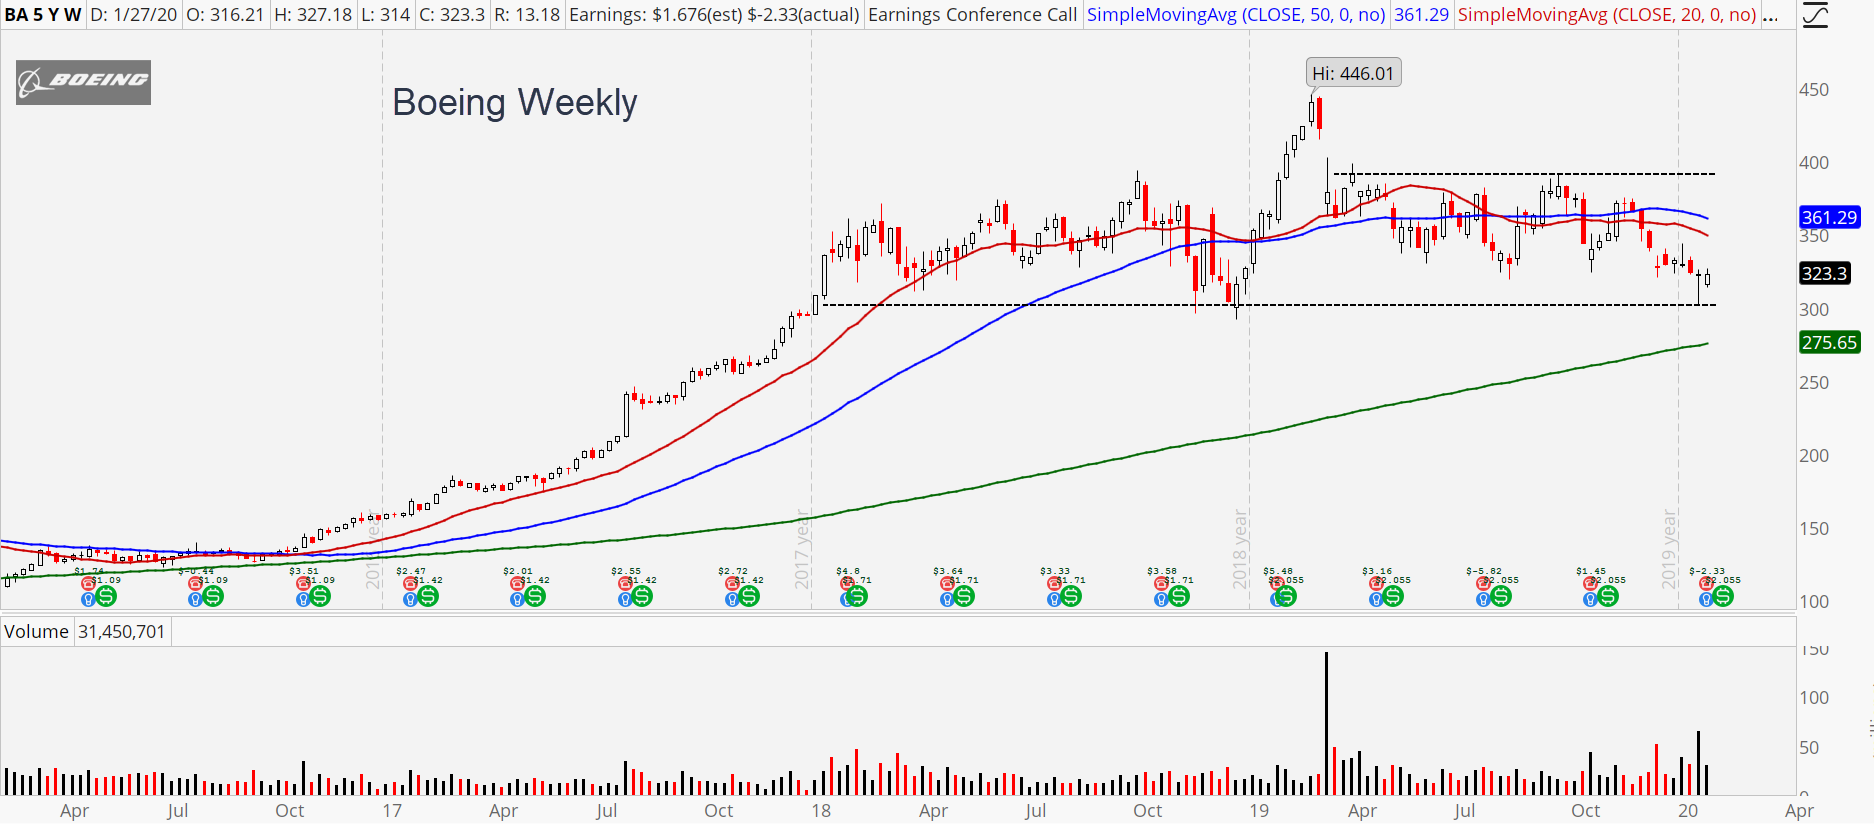The image size is (1874, 824).
Task: Click the O: 316.21 open price readout
Action: click(x=225, y=15)
